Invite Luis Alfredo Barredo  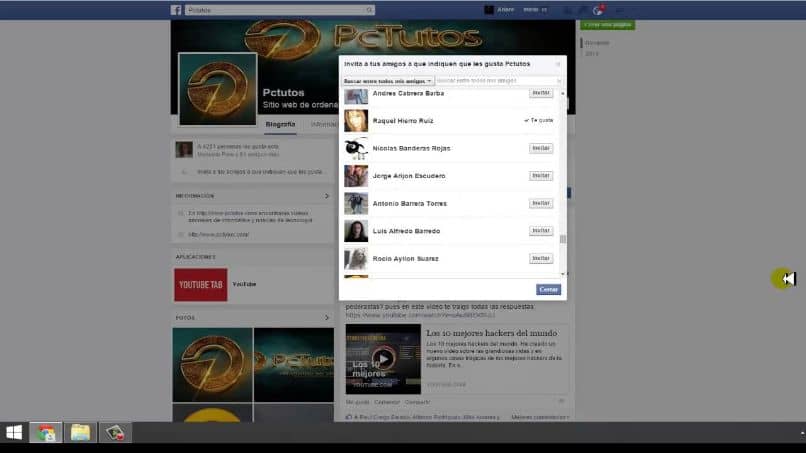pos(541,231)
